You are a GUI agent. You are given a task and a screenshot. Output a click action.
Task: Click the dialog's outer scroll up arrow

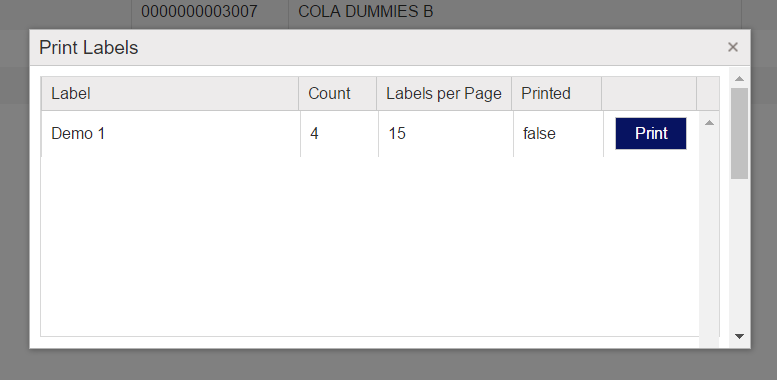pyautogui.click(x=739, y=79)
